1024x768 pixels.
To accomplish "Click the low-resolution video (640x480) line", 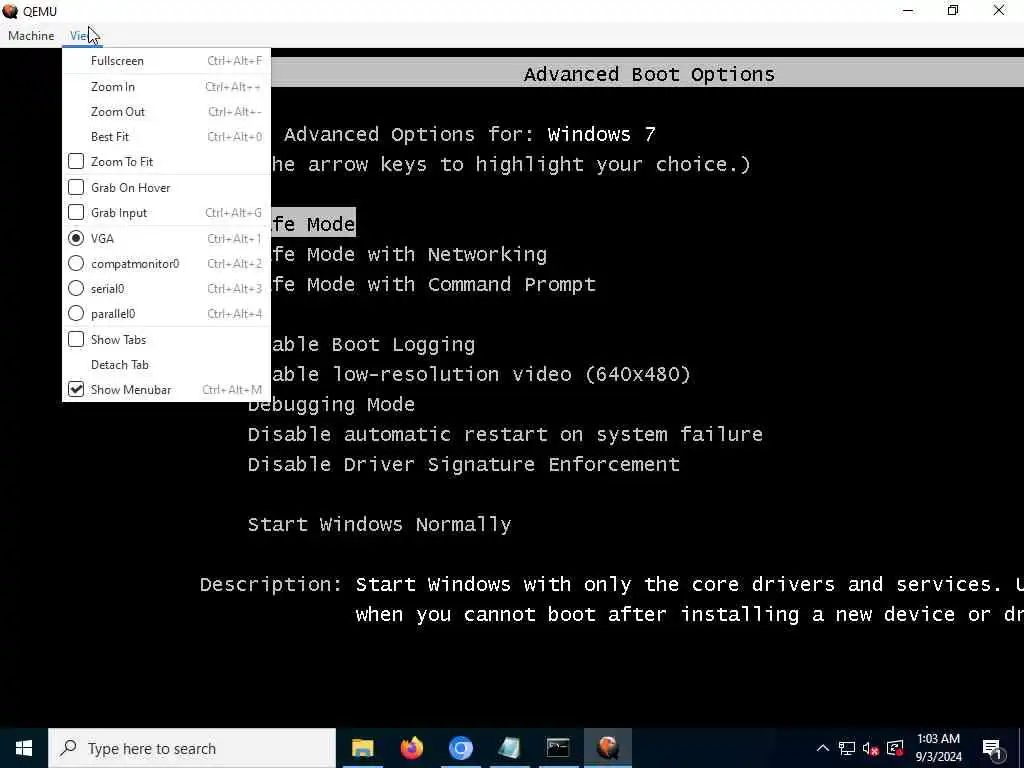I will pos(481,374).
